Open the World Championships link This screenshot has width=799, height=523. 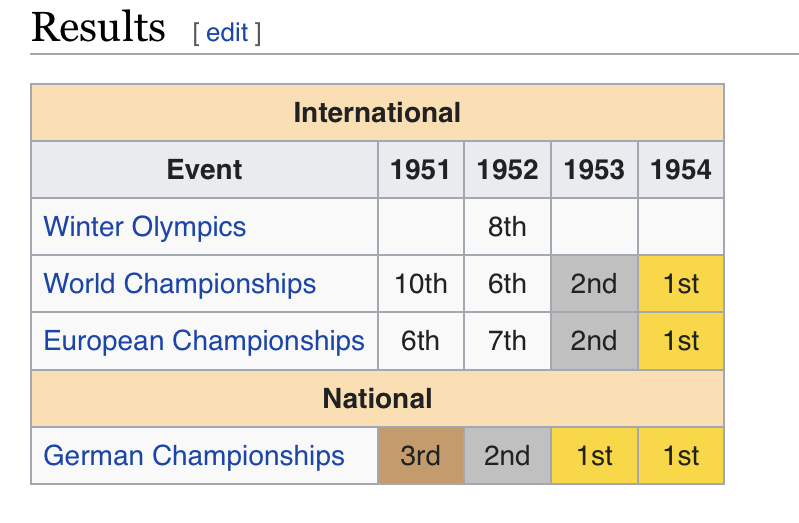pos(180,283)
